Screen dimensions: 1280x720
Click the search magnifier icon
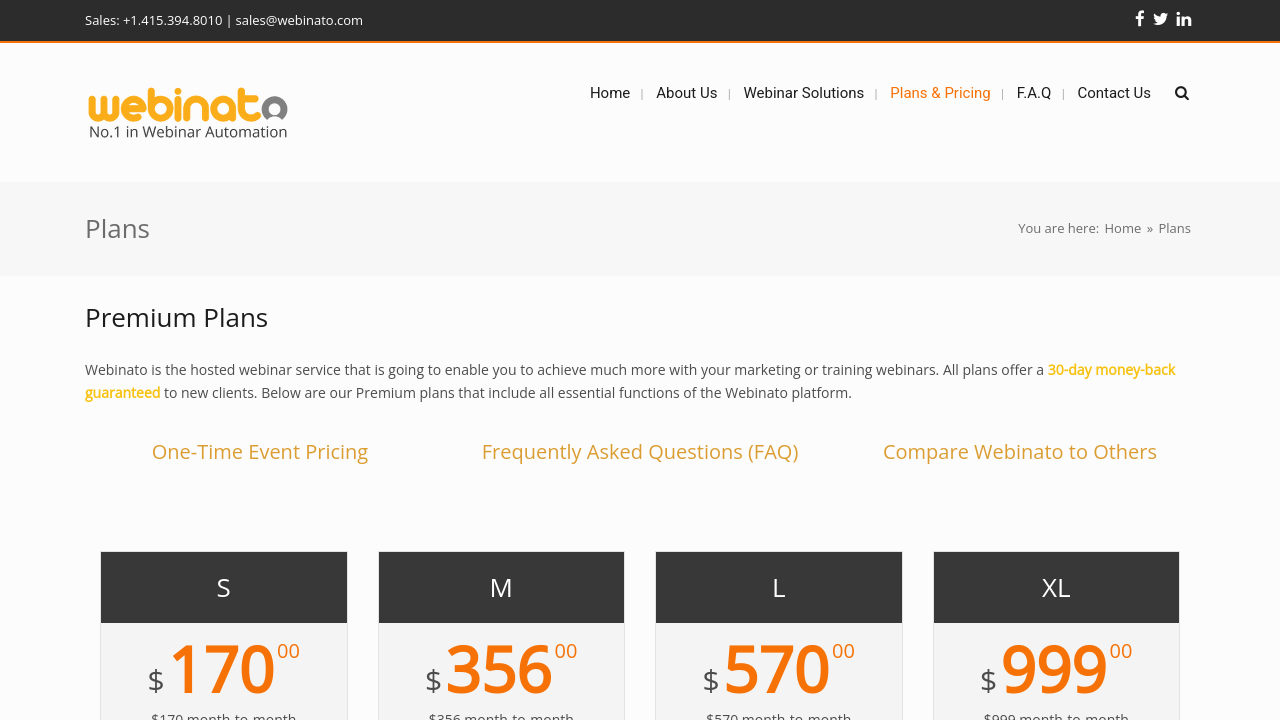[1181, 93]
